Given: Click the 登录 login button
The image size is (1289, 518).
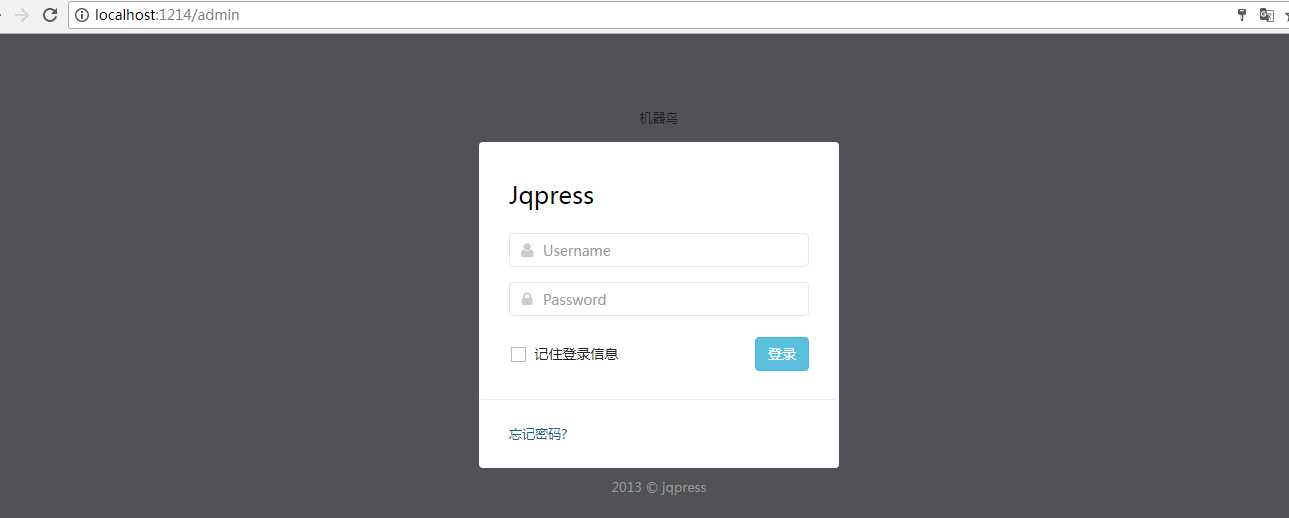Looking at the screenshot, I should 782,354.
